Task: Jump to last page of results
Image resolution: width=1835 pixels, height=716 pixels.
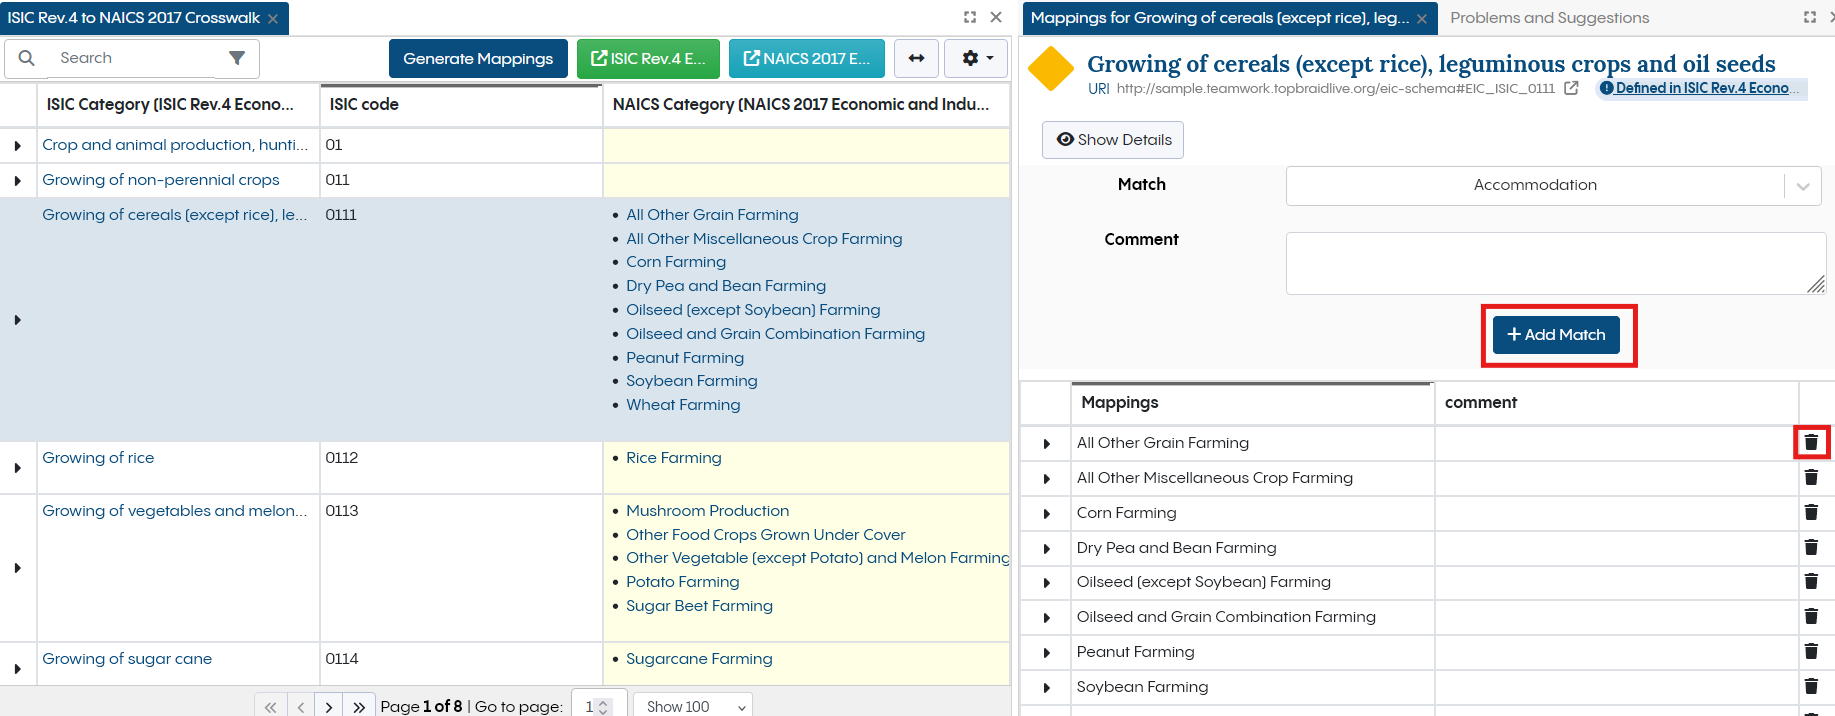Action: pos(359,706)
